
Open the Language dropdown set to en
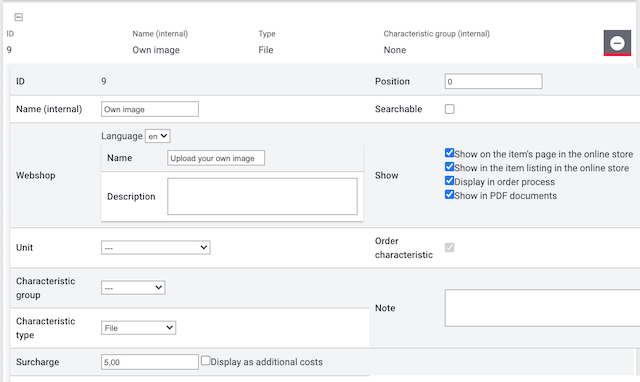point(158,136)
